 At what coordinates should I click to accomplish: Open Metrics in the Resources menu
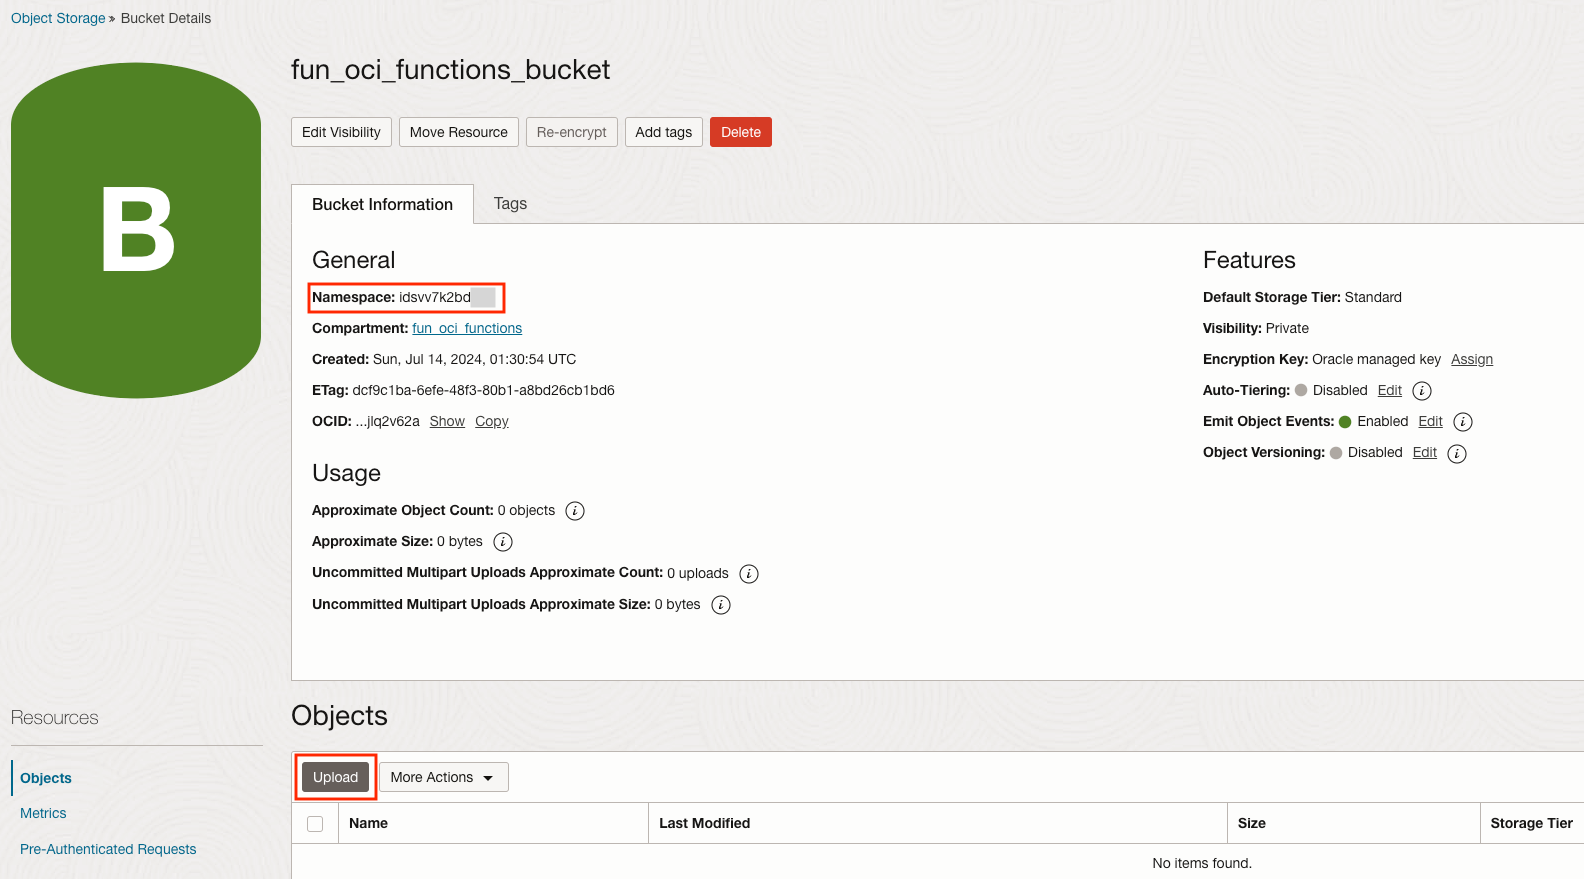pyautogui.click(x=43, y=814)
